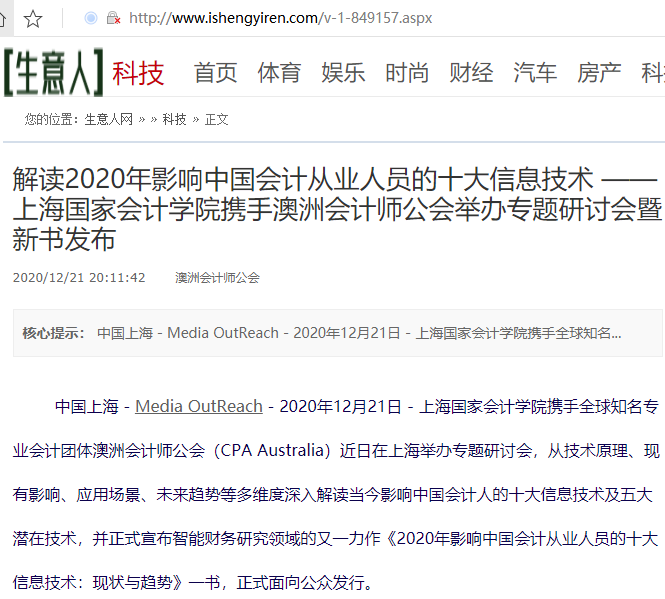Select the 汽车 navigation item
665x599 pixels.
pos(535,73)
